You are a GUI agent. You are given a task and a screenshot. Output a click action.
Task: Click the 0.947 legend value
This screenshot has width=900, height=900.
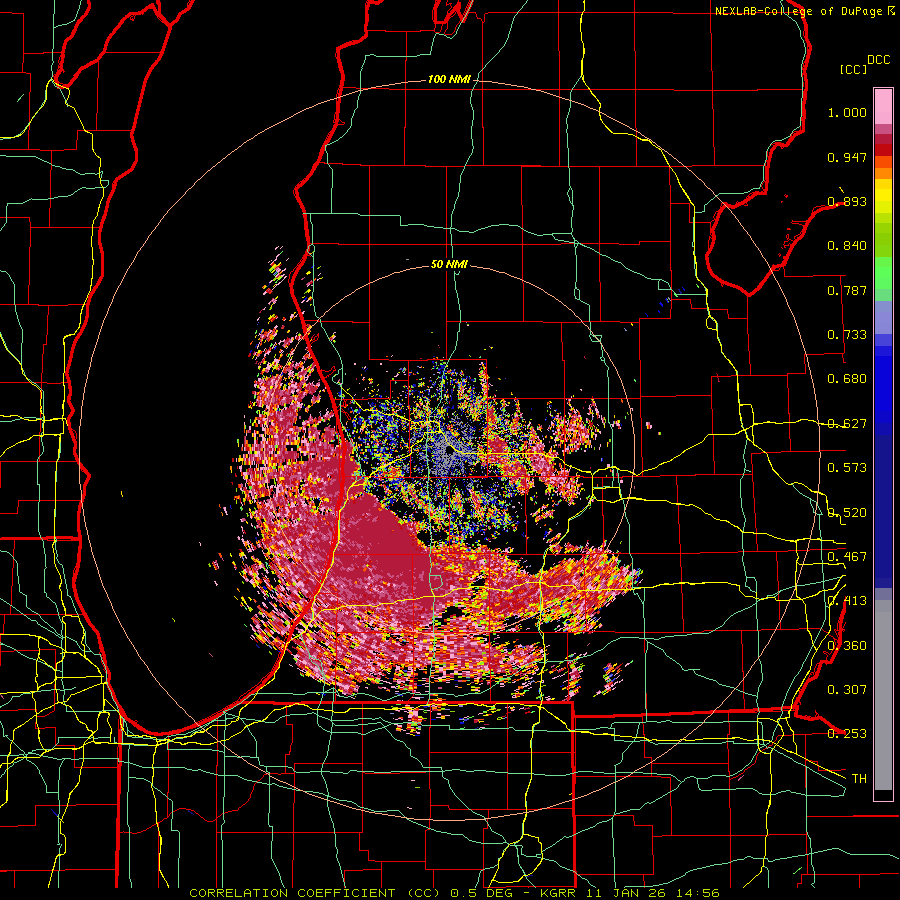click(847, 157)
